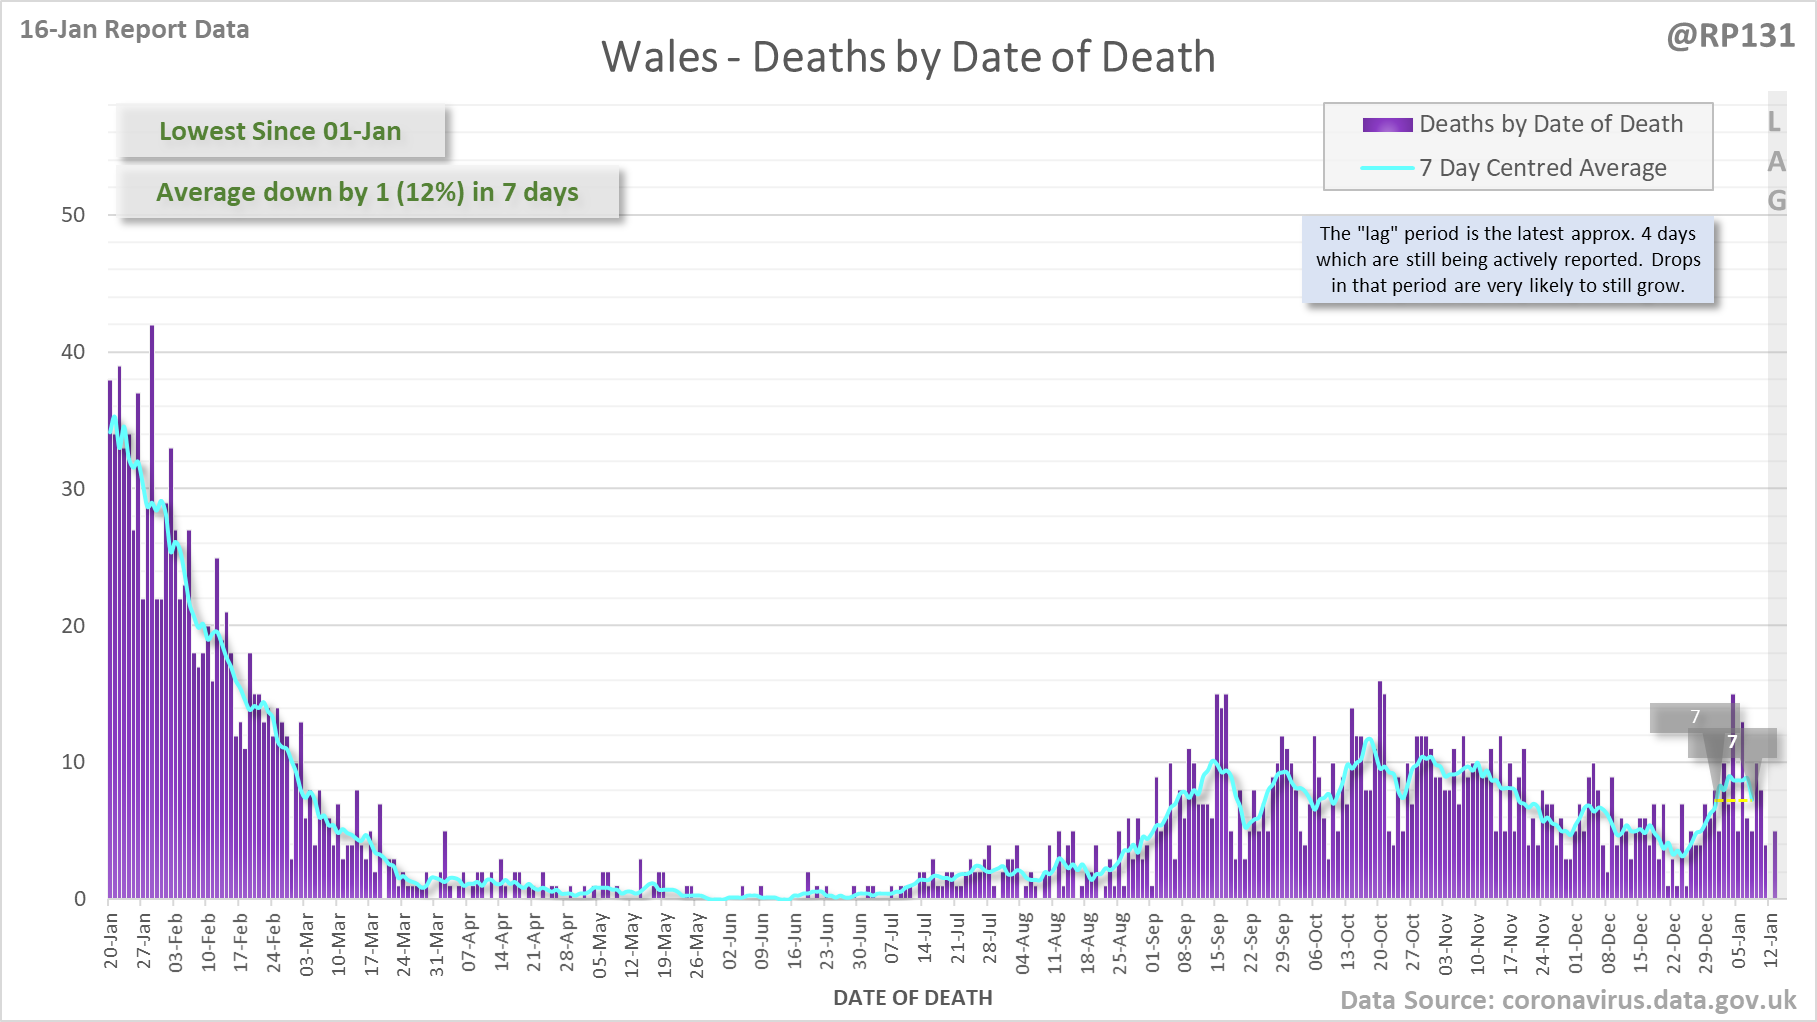Select the vertical 'LAG' label

[1776, 161]
